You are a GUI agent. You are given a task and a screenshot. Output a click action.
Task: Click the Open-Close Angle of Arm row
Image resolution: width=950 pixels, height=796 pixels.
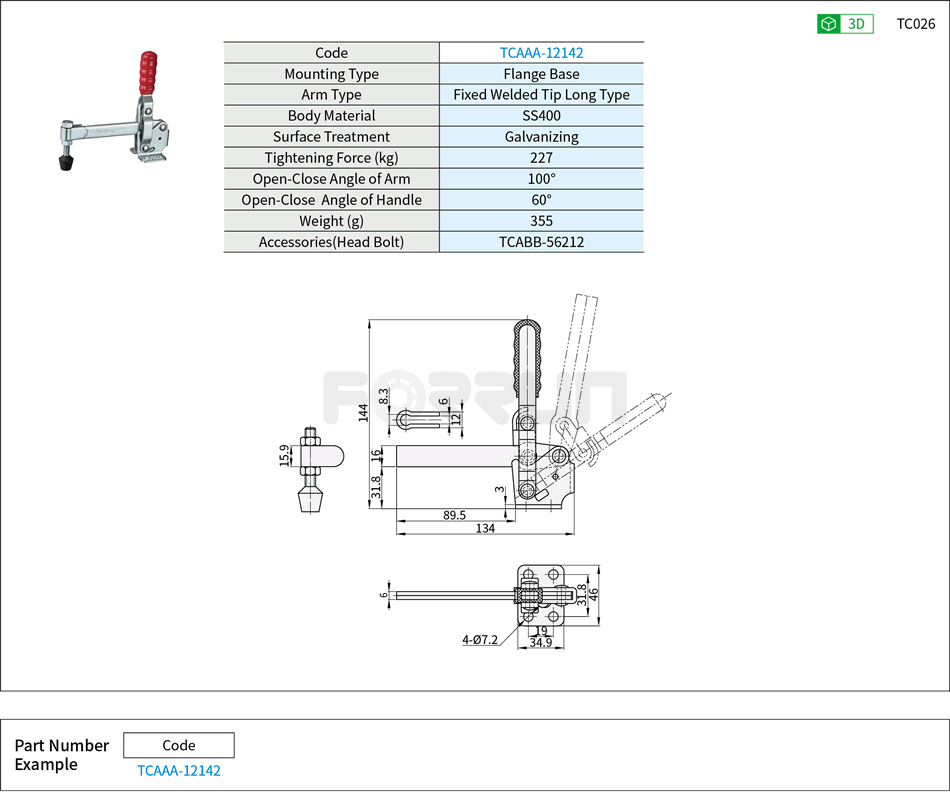pyautogui.click(x=332, y=179)
